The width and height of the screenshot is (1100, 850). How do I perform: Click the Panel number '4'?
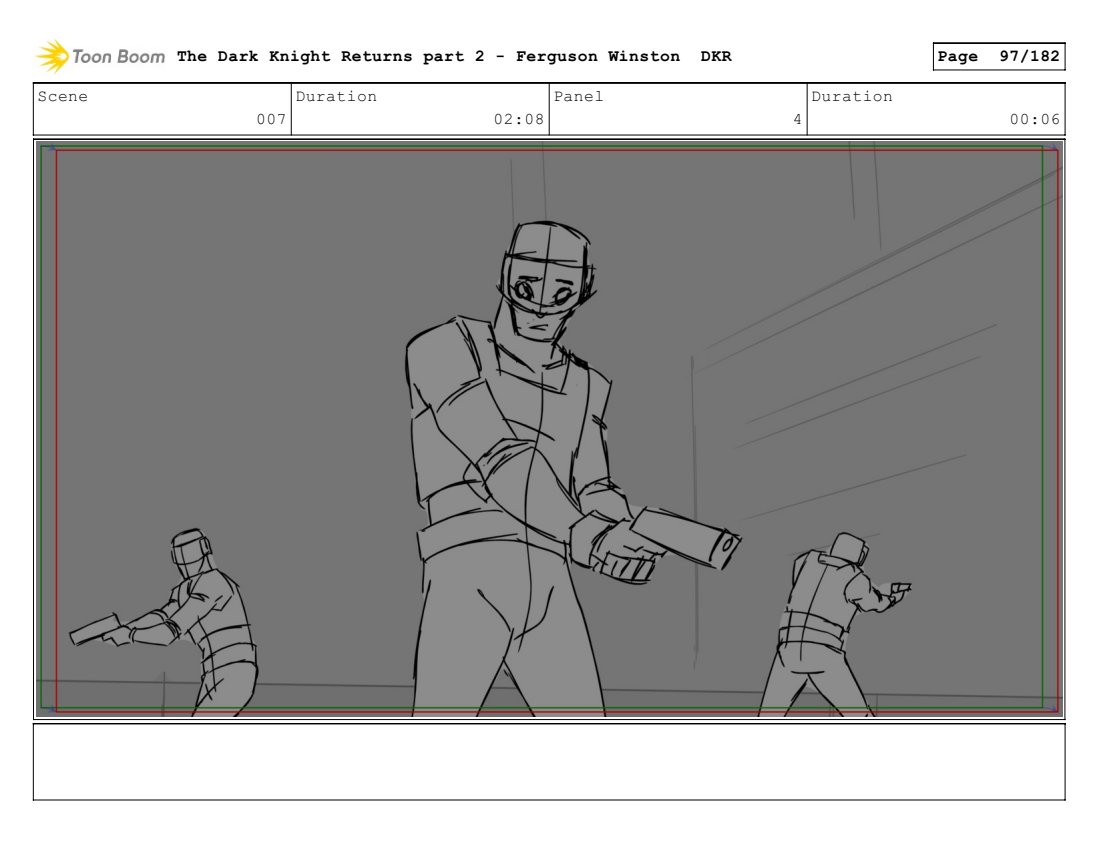(797, 119)
